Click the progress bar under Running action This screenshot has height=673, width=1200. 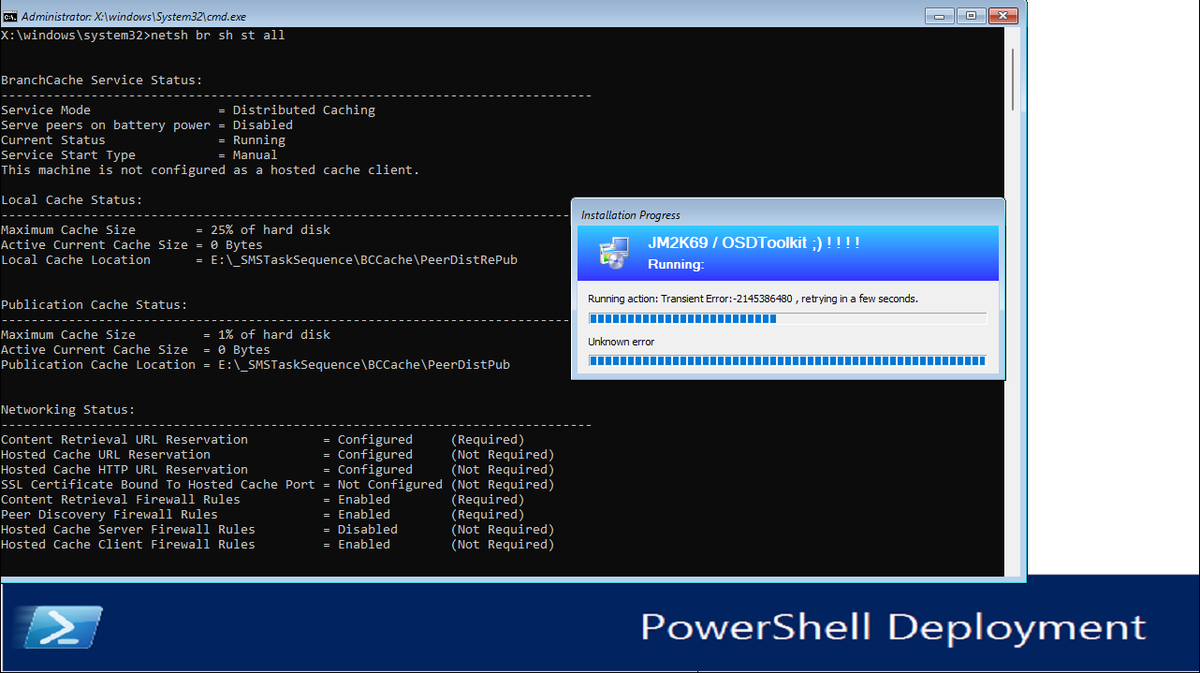788,318
